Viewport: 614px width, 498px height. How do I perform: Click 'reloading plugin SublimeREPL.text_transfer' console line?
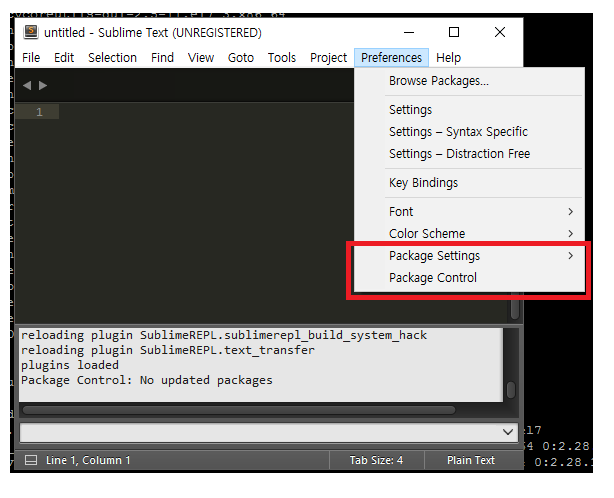[168, 350]
